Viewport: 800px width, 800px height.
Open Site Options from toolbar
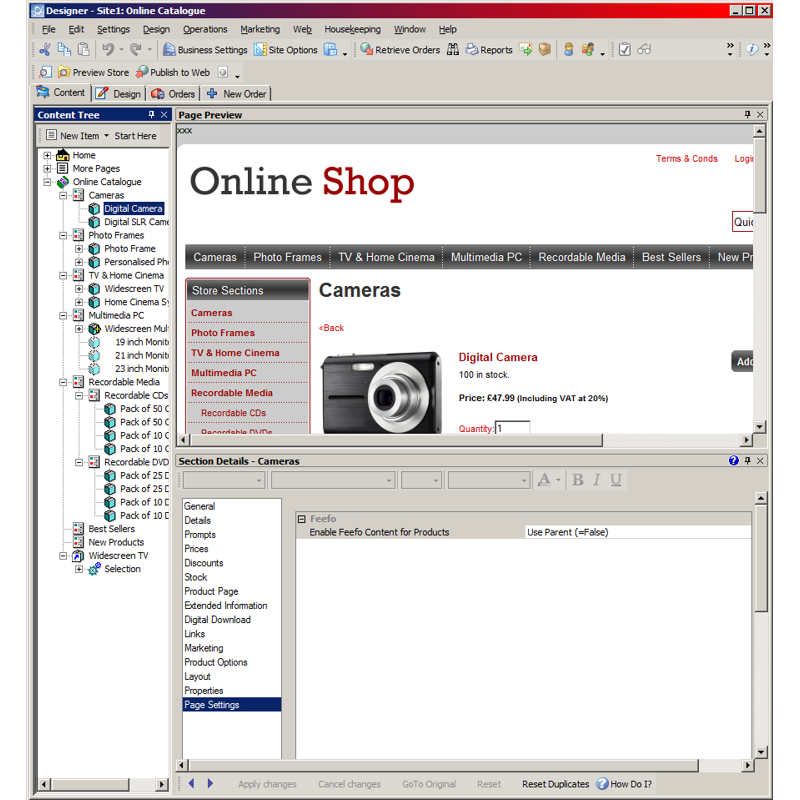286,49
